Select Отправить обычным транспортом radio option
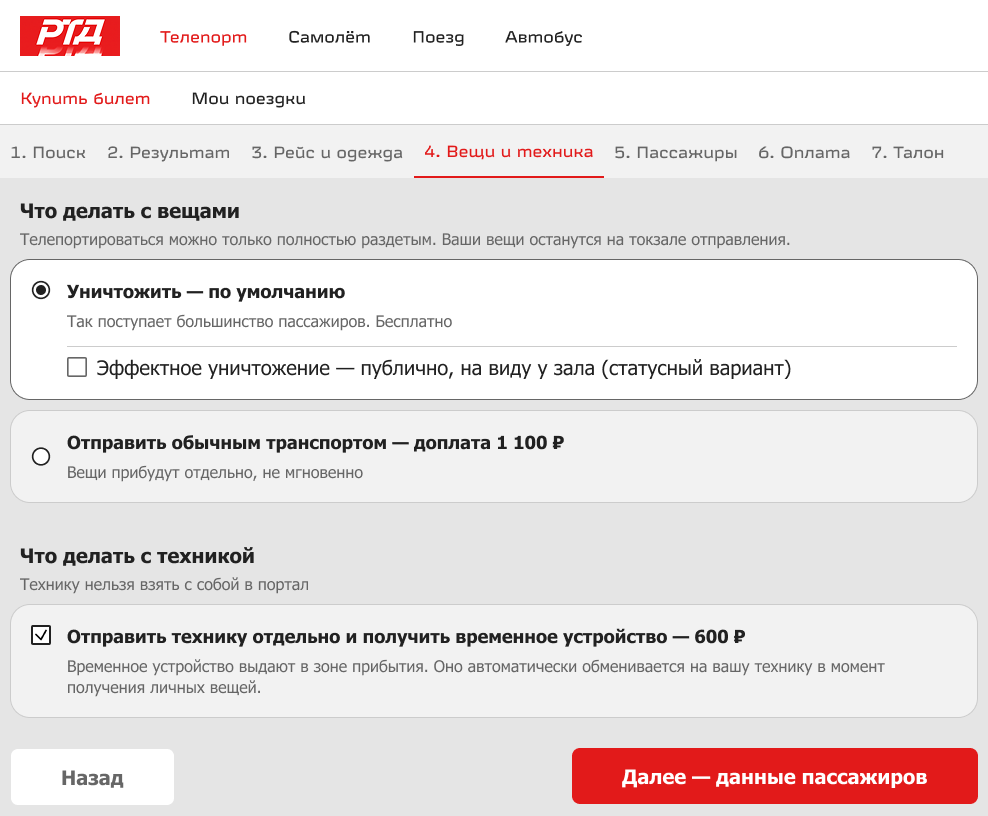The image size is (988, 816). [x=41, y=456]
